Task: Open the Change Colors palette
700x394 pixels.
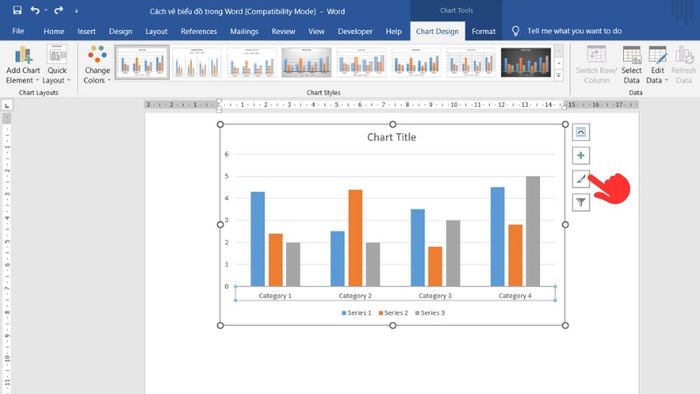Action: [x=97, y=66]
